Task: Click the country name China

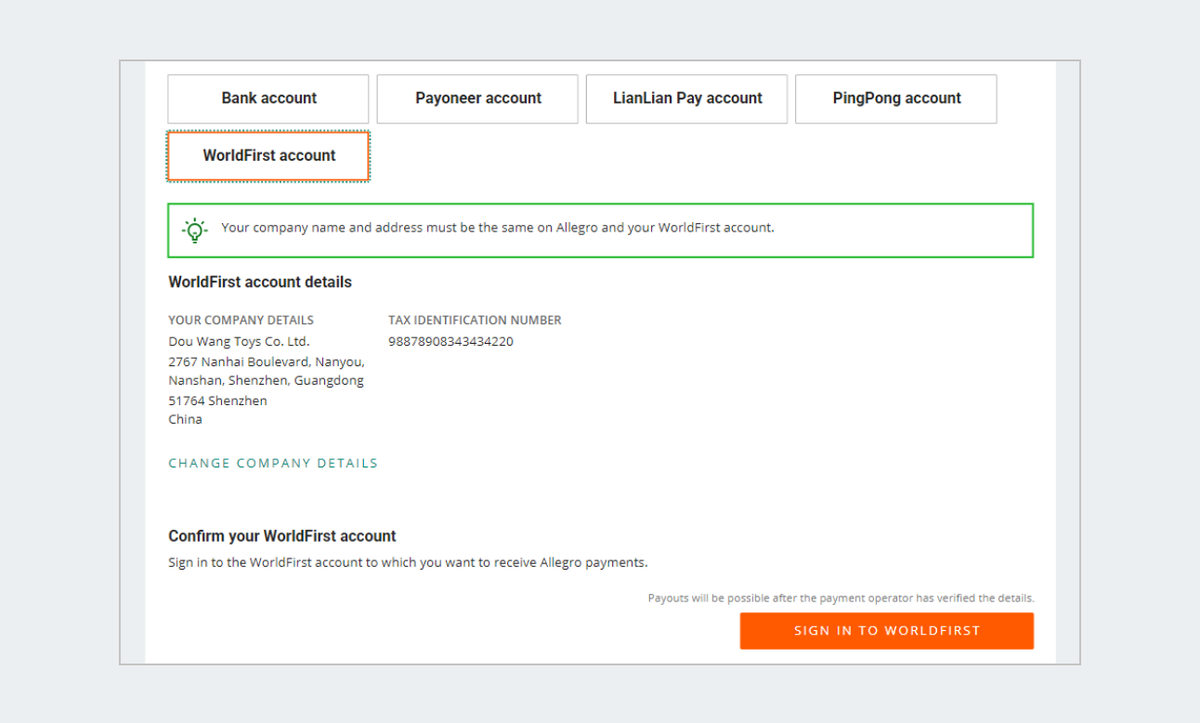Action: [185, 419]
